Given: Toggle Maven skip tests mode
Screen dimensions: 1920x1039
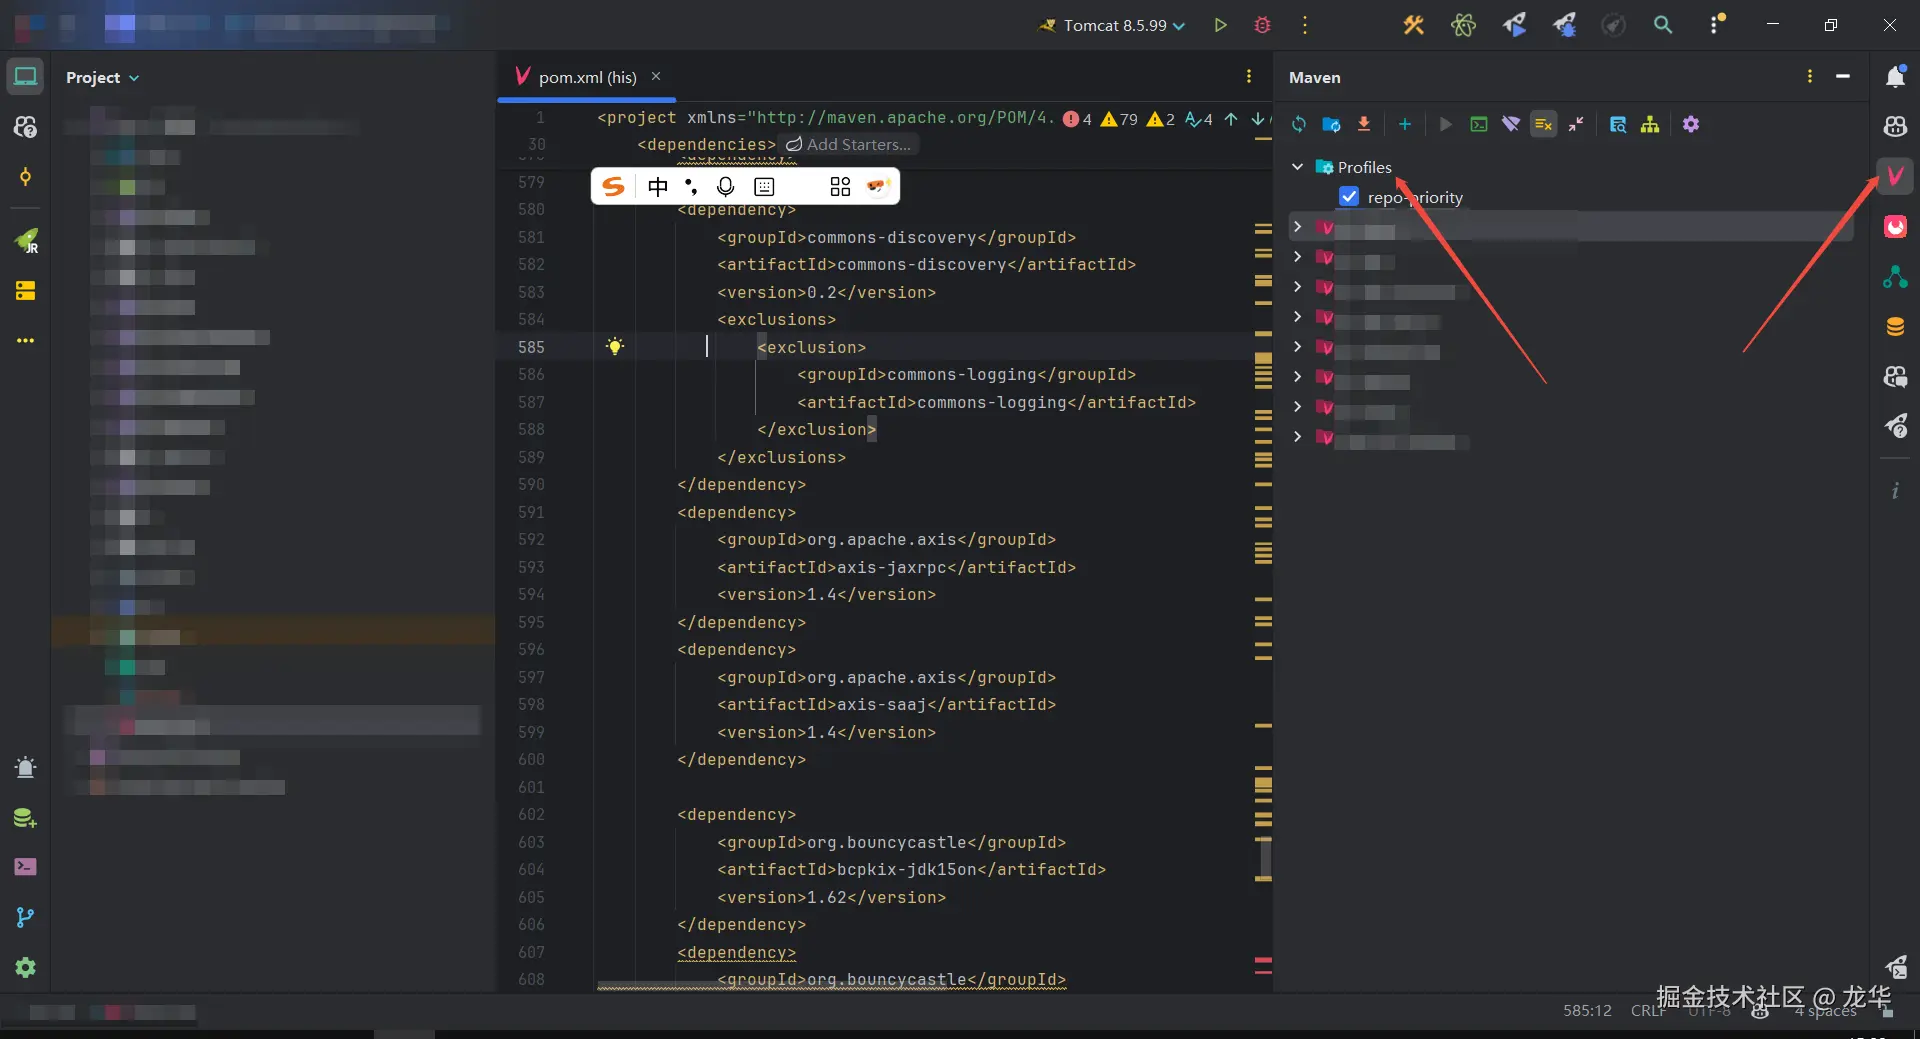Looking at the screenshot, I should pos(1543,124).
